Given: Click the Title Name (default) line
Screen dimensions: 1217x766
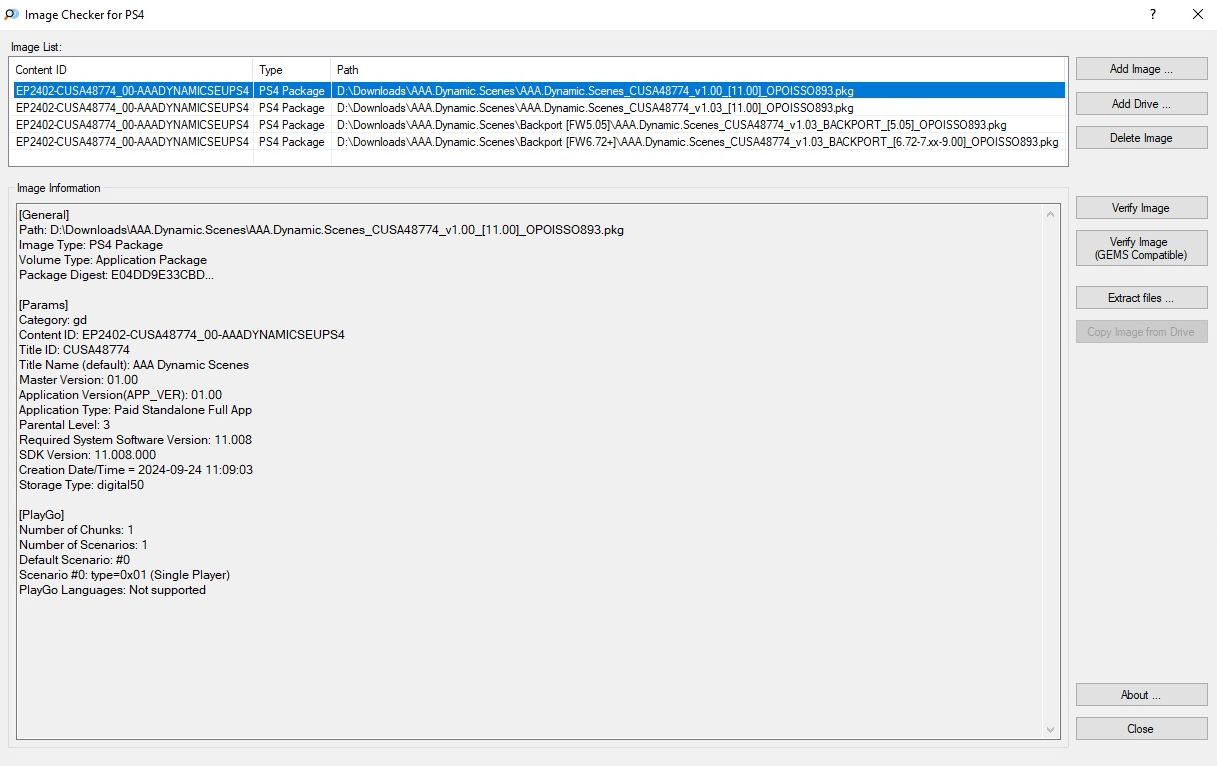Looking at the screenshot, I should [134, 365].
